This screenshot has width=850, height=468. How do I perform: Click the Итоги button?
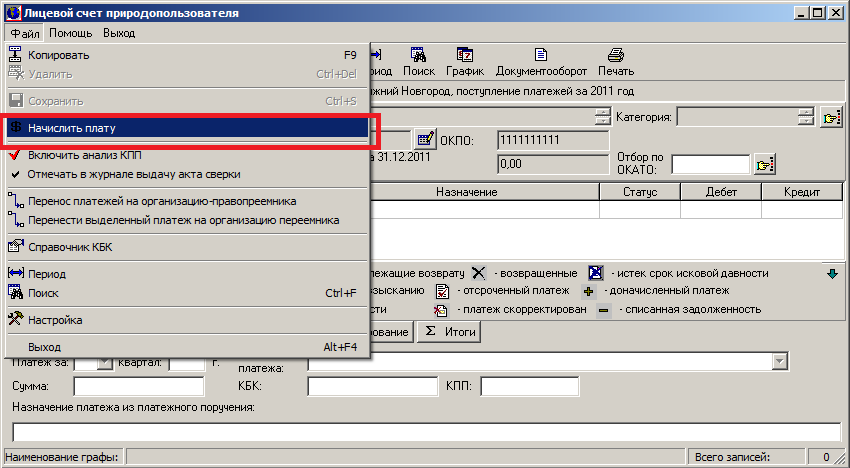tap(450, 331)
